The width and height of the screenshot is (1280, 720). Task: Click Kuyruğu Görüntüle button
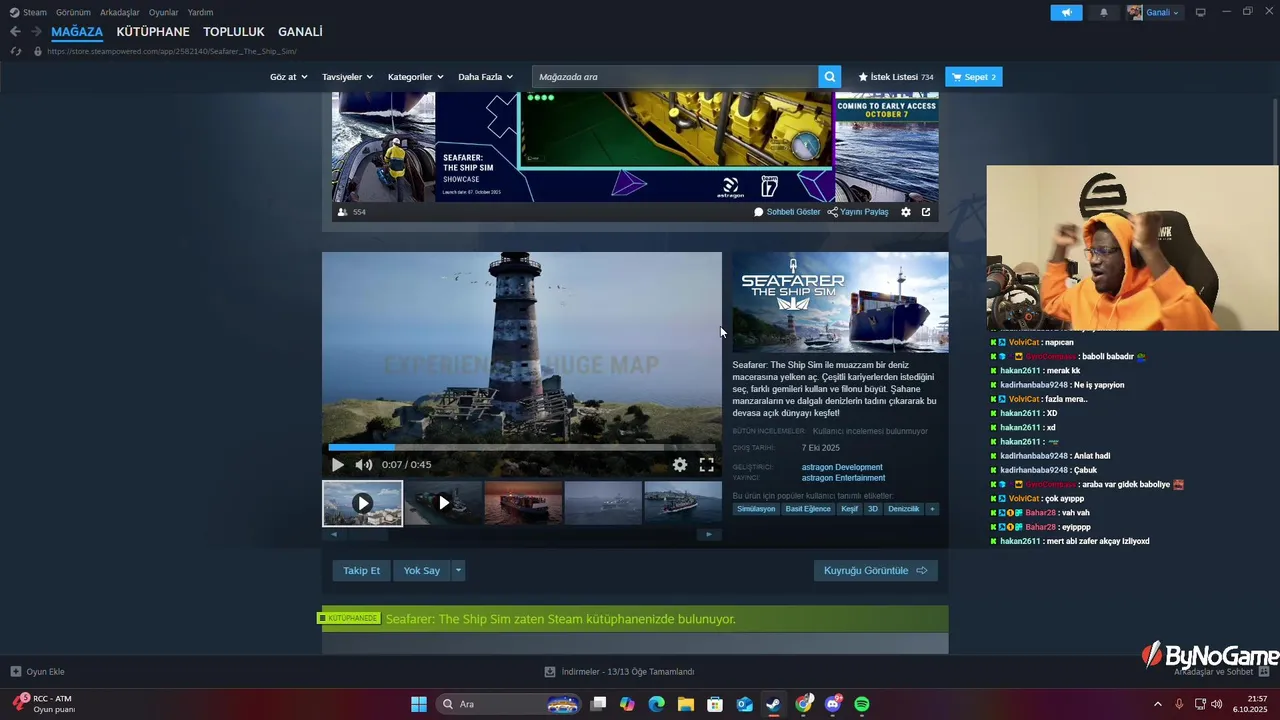coord(876,571)
